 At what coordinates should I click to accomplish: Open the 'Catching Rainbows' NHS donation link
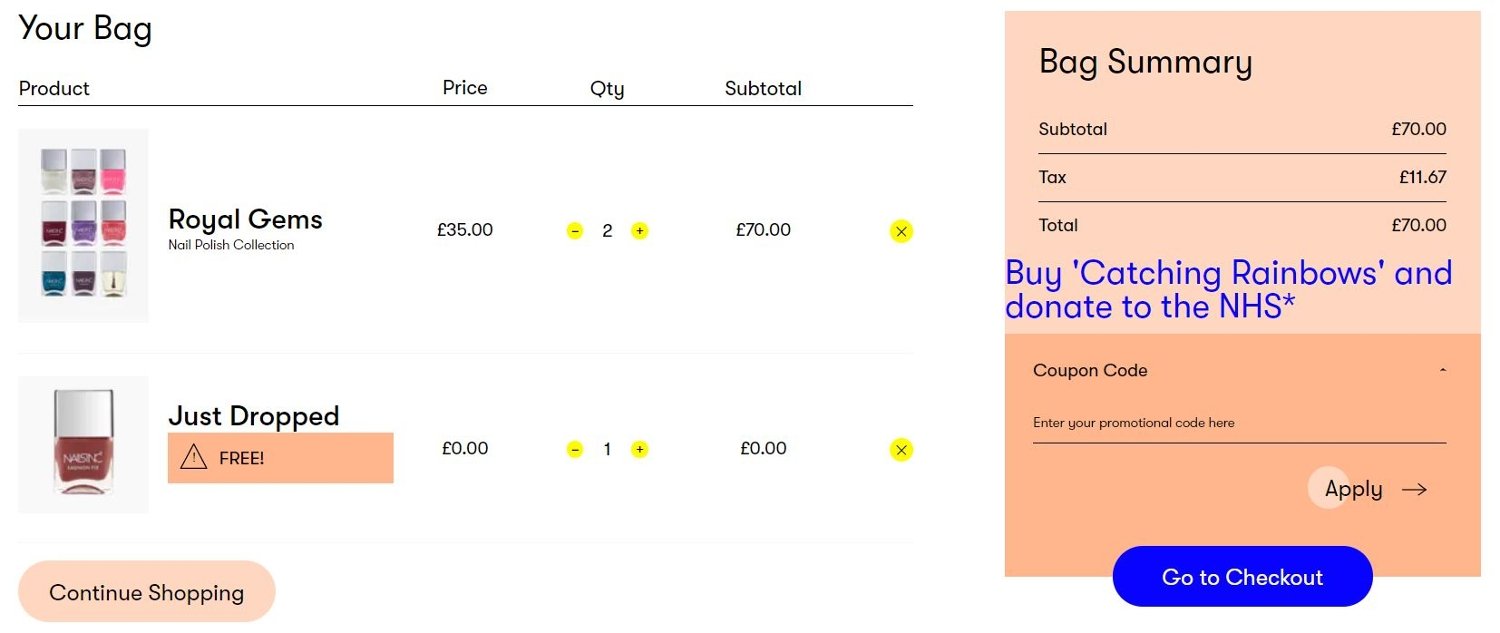[1229, 289]
